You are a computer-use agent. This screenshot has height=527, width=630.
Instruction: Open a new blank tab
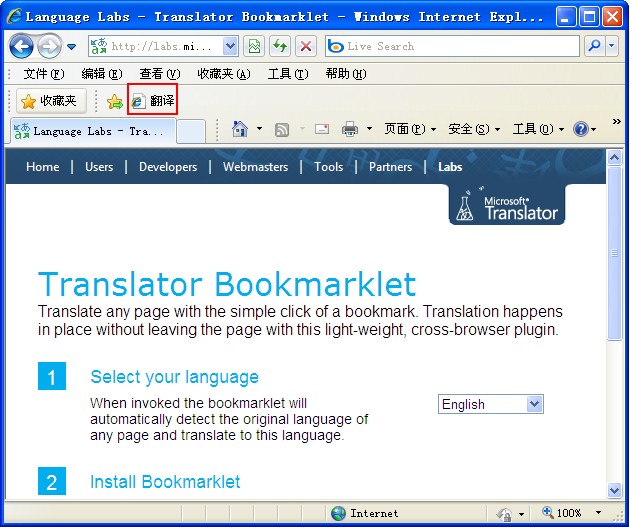coord(191,132)
